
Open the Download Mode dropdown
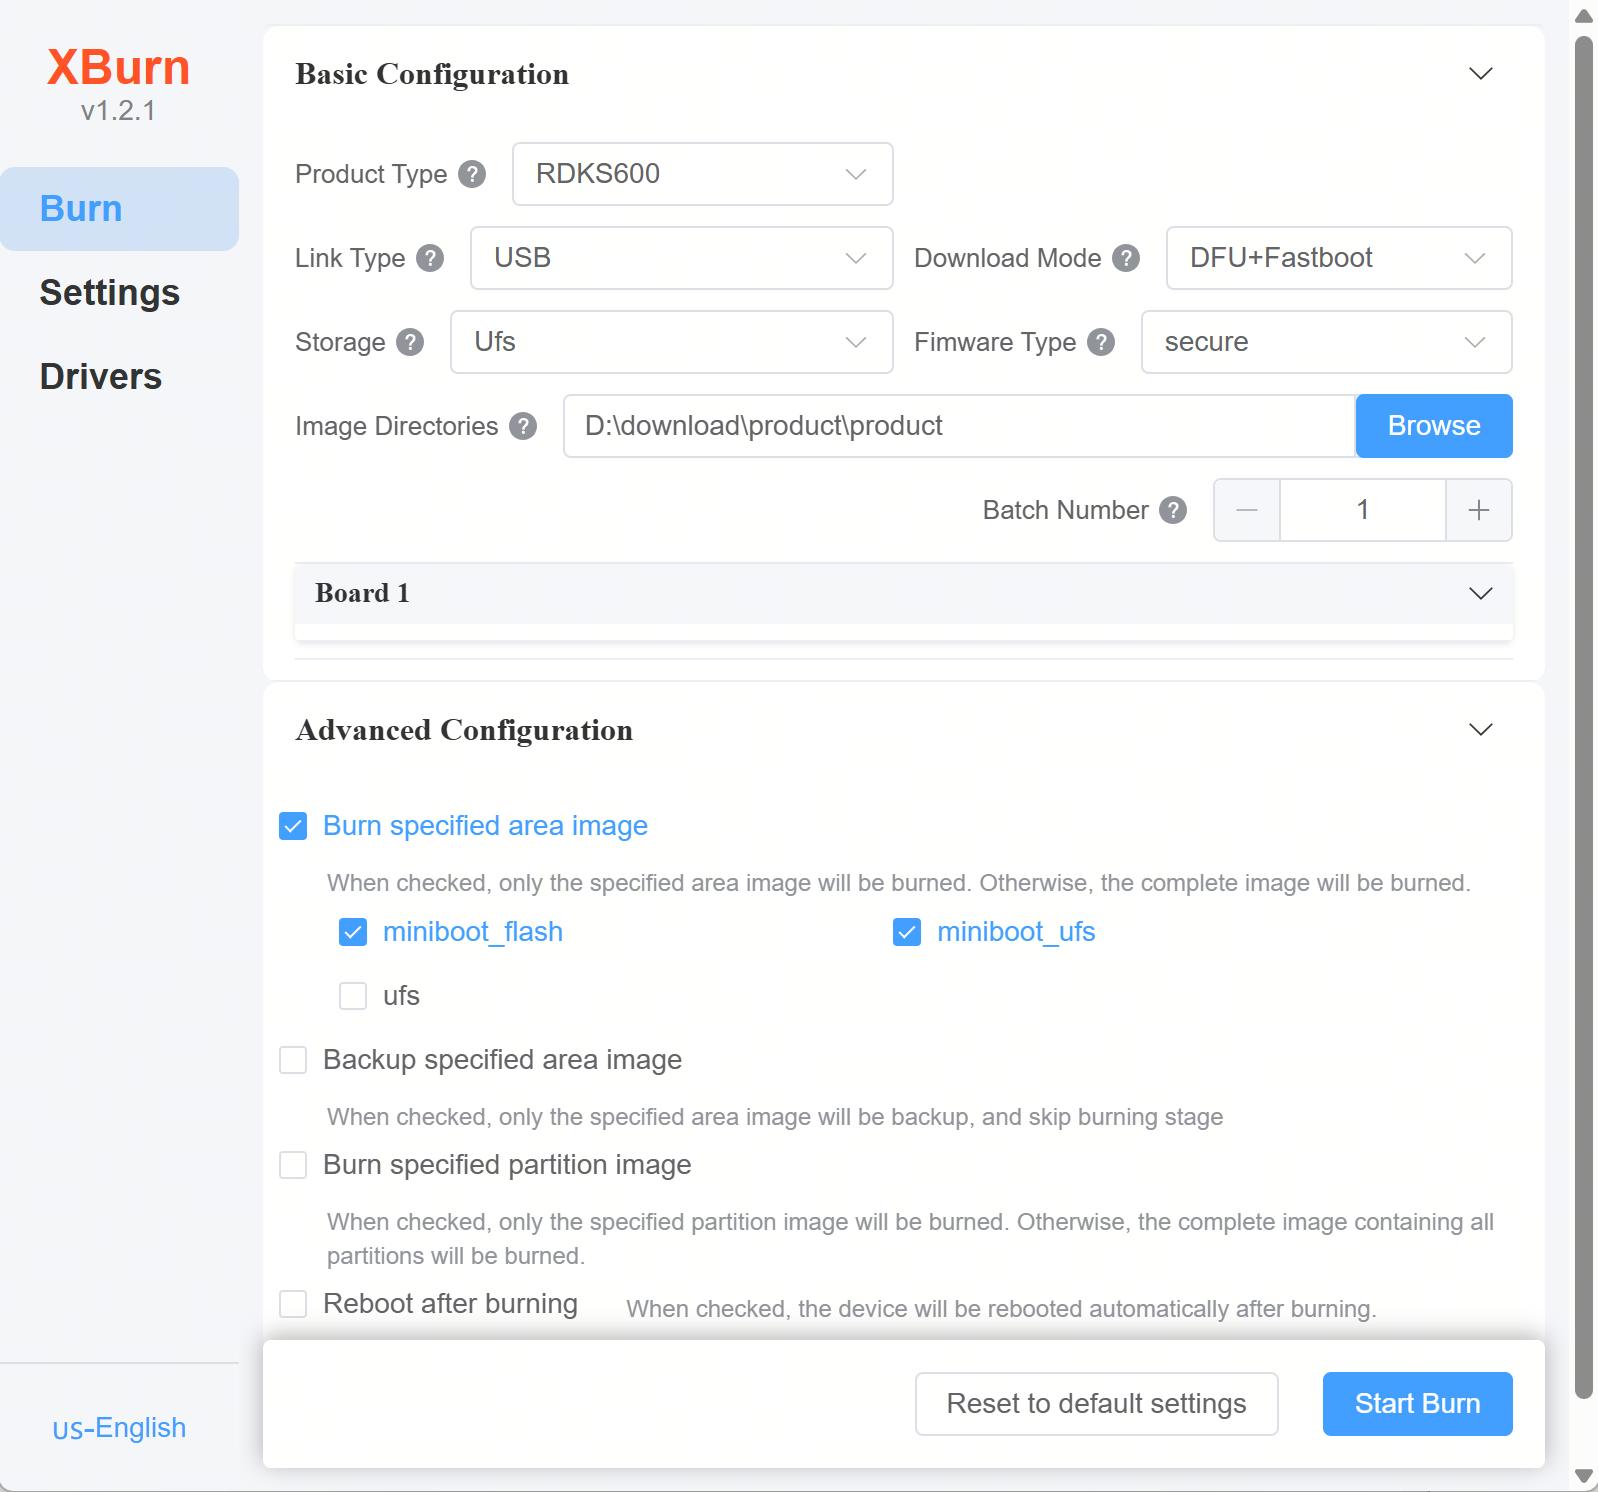(1339, 258)
